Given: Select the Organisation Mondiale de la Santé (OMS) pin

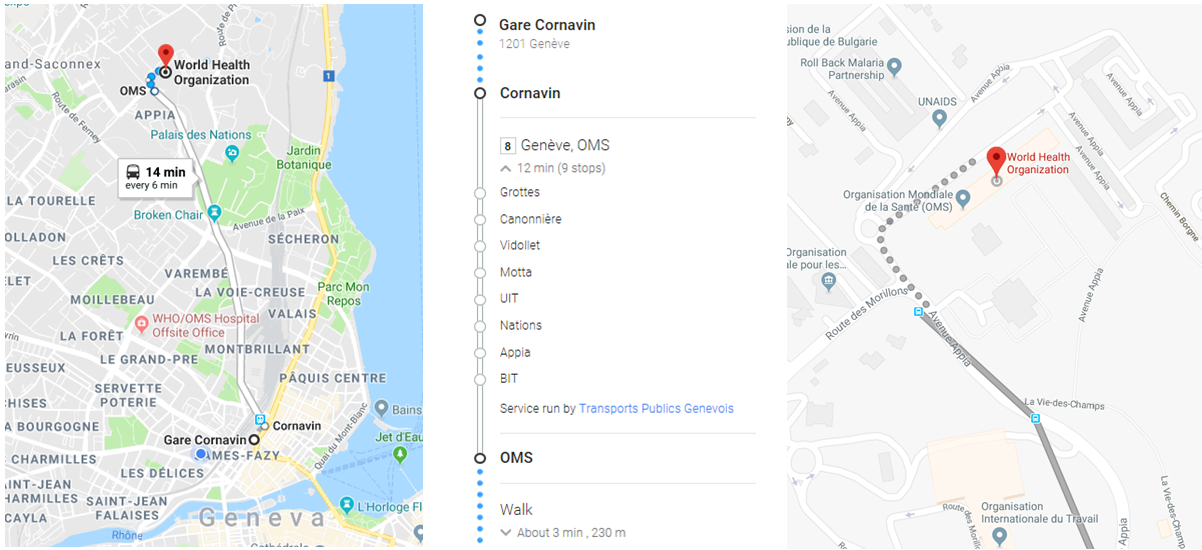Looking at the screenshot, I should pos(962,199).
